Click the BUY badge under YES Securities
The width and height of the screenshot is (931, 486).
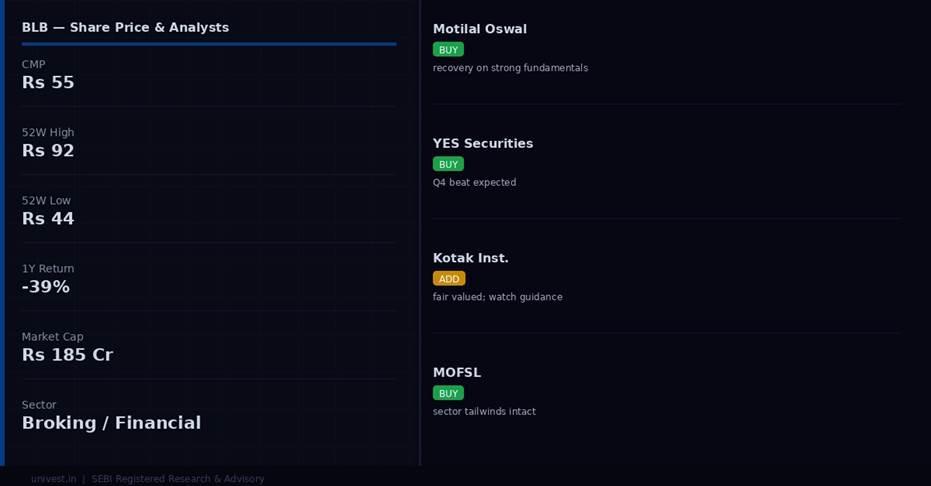point(448,164)
